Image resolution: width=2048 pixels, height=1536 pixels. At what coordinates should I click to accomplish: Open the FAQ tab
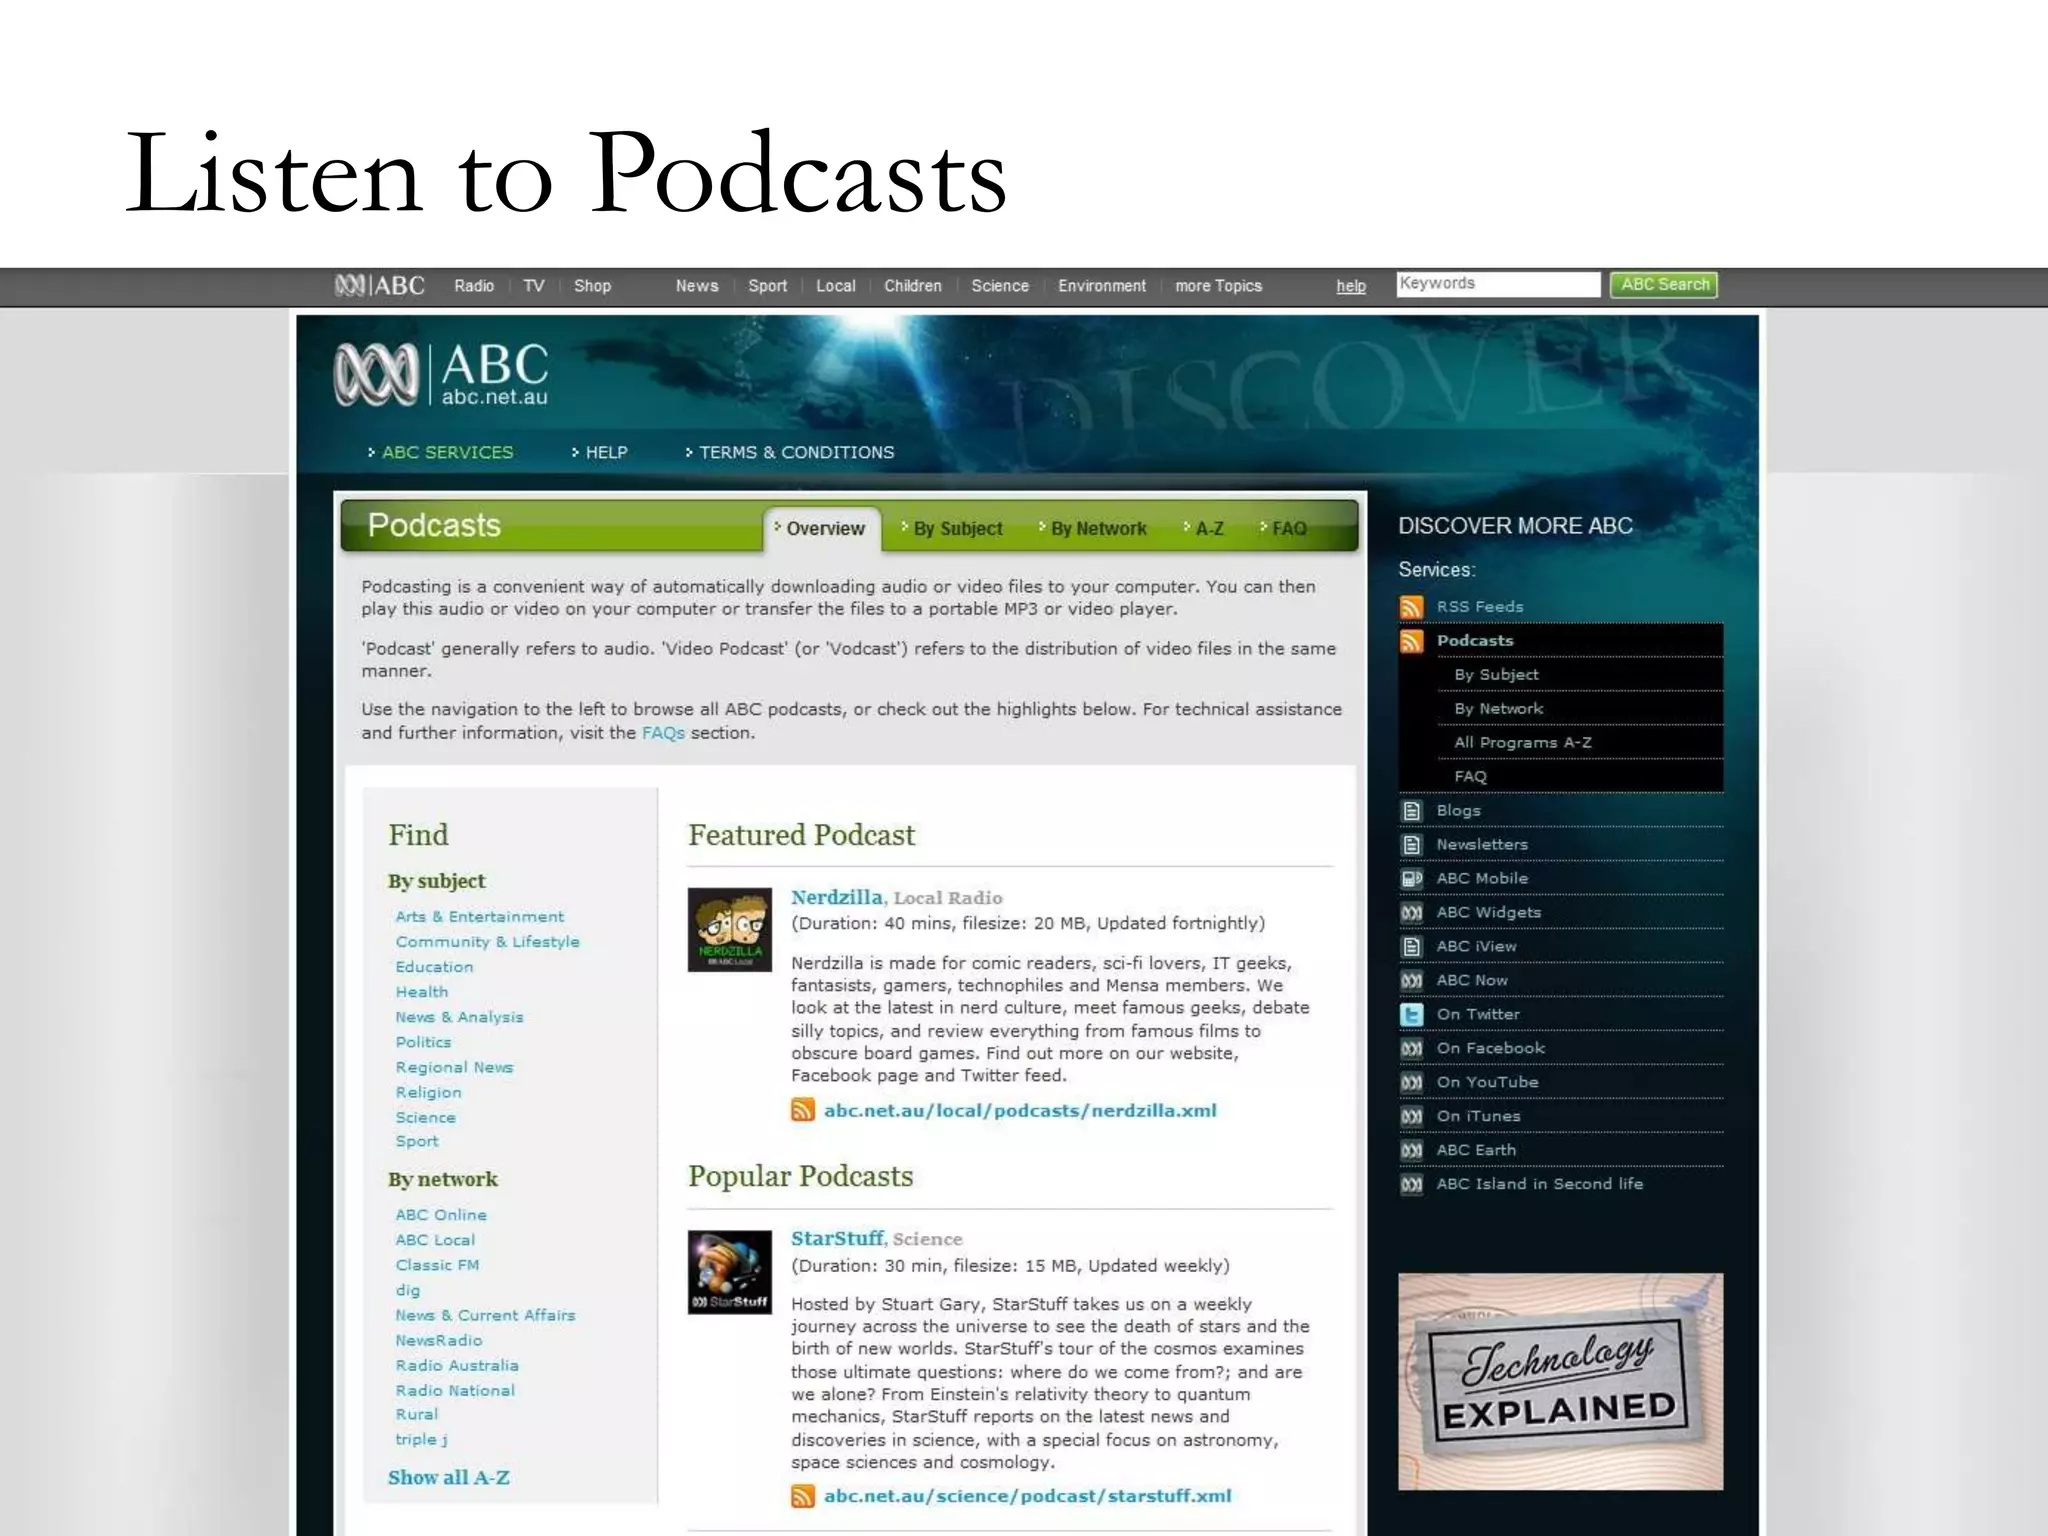(x=1284, y=529)
